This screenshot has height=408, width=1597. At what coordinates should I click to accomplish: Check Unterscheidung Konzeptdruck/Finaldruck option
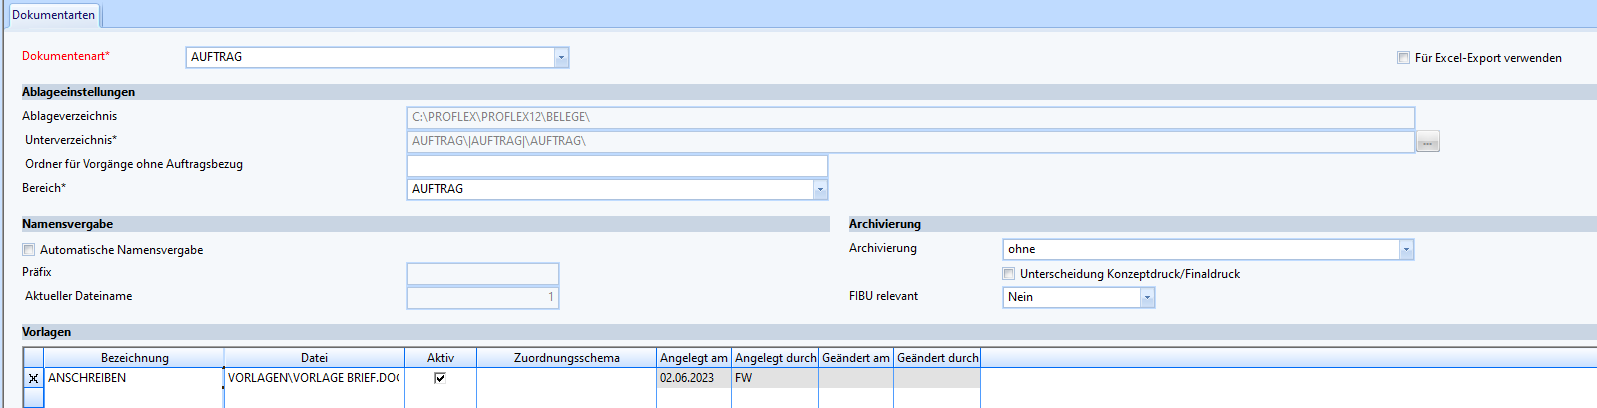tap(1009, 274)
